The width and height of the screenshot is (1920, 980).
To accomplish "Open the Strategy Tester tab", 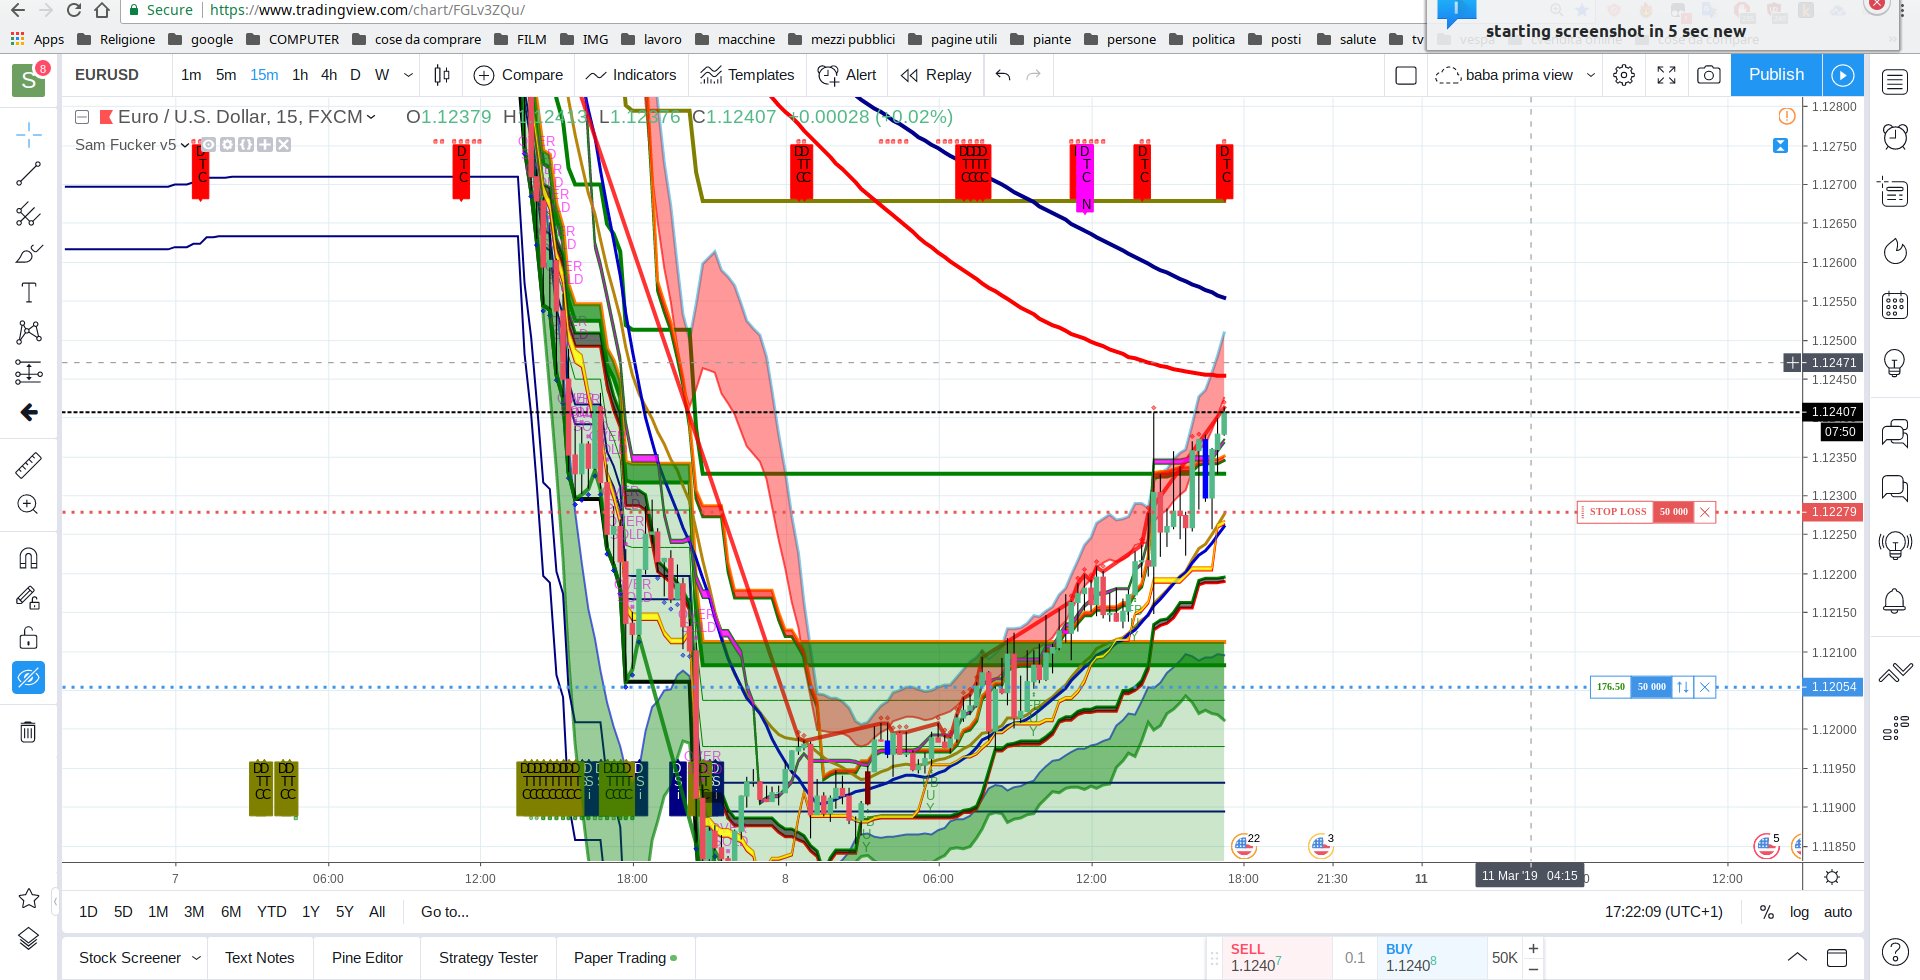I will click(x=488, y=958).
